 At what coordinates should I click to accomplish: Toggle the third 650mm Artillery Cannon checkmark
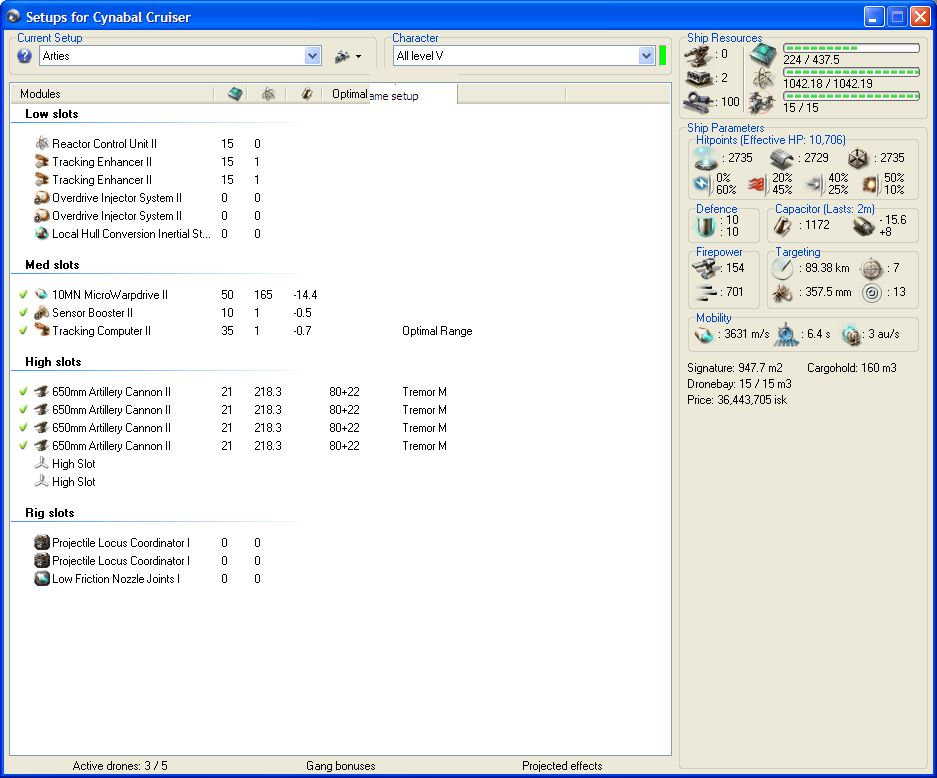[x=23, y=427]
